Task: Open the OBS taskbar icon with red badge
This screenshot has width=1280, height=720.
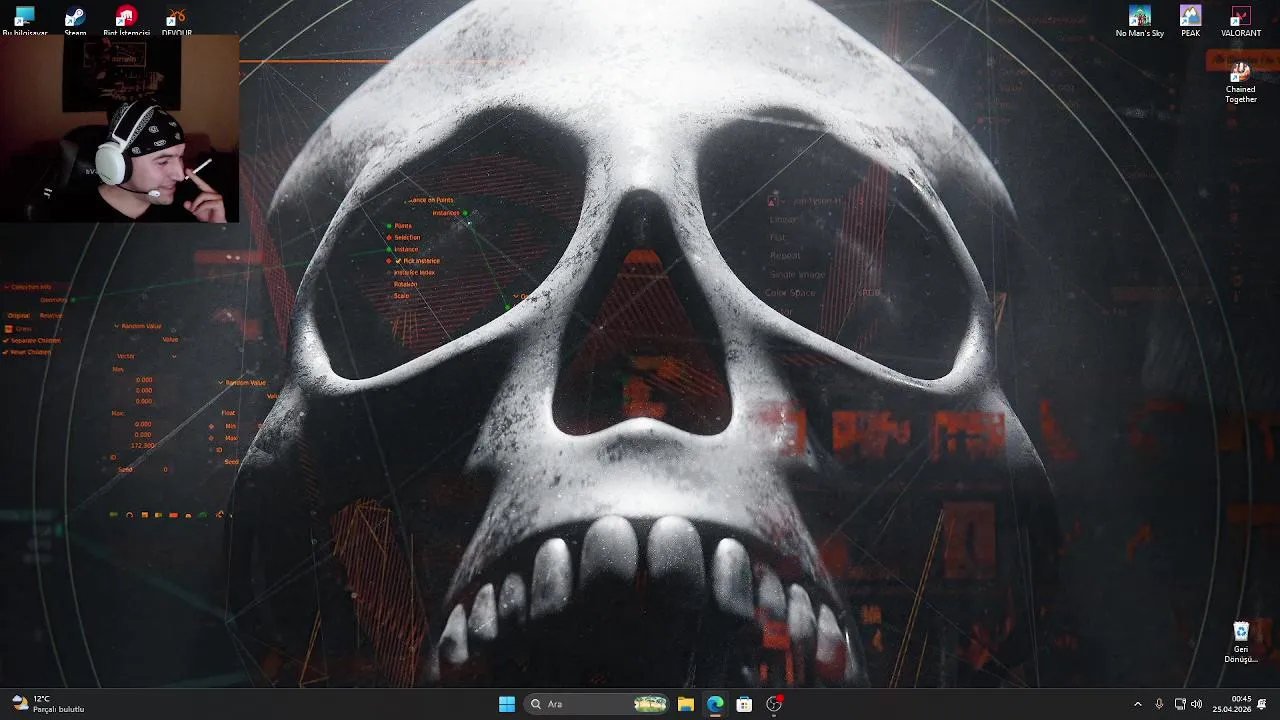Action: pos(774,704)
